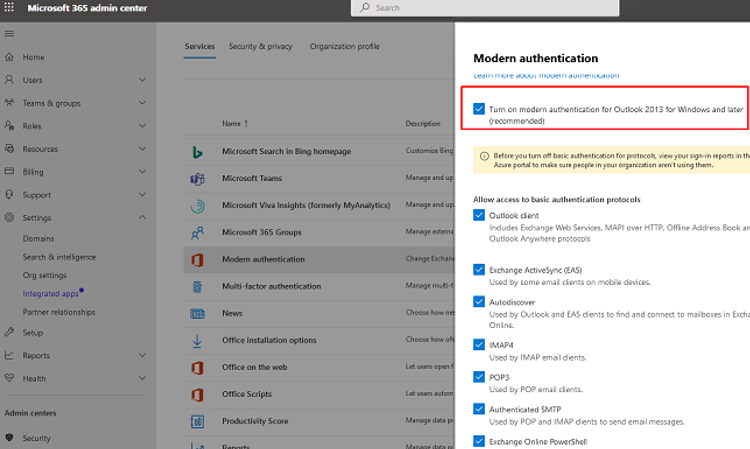The width and height of the screenshot is (750, 449).
Task: Click the Security shield icon
Action: pyautogui.click(x=9, y=438)
